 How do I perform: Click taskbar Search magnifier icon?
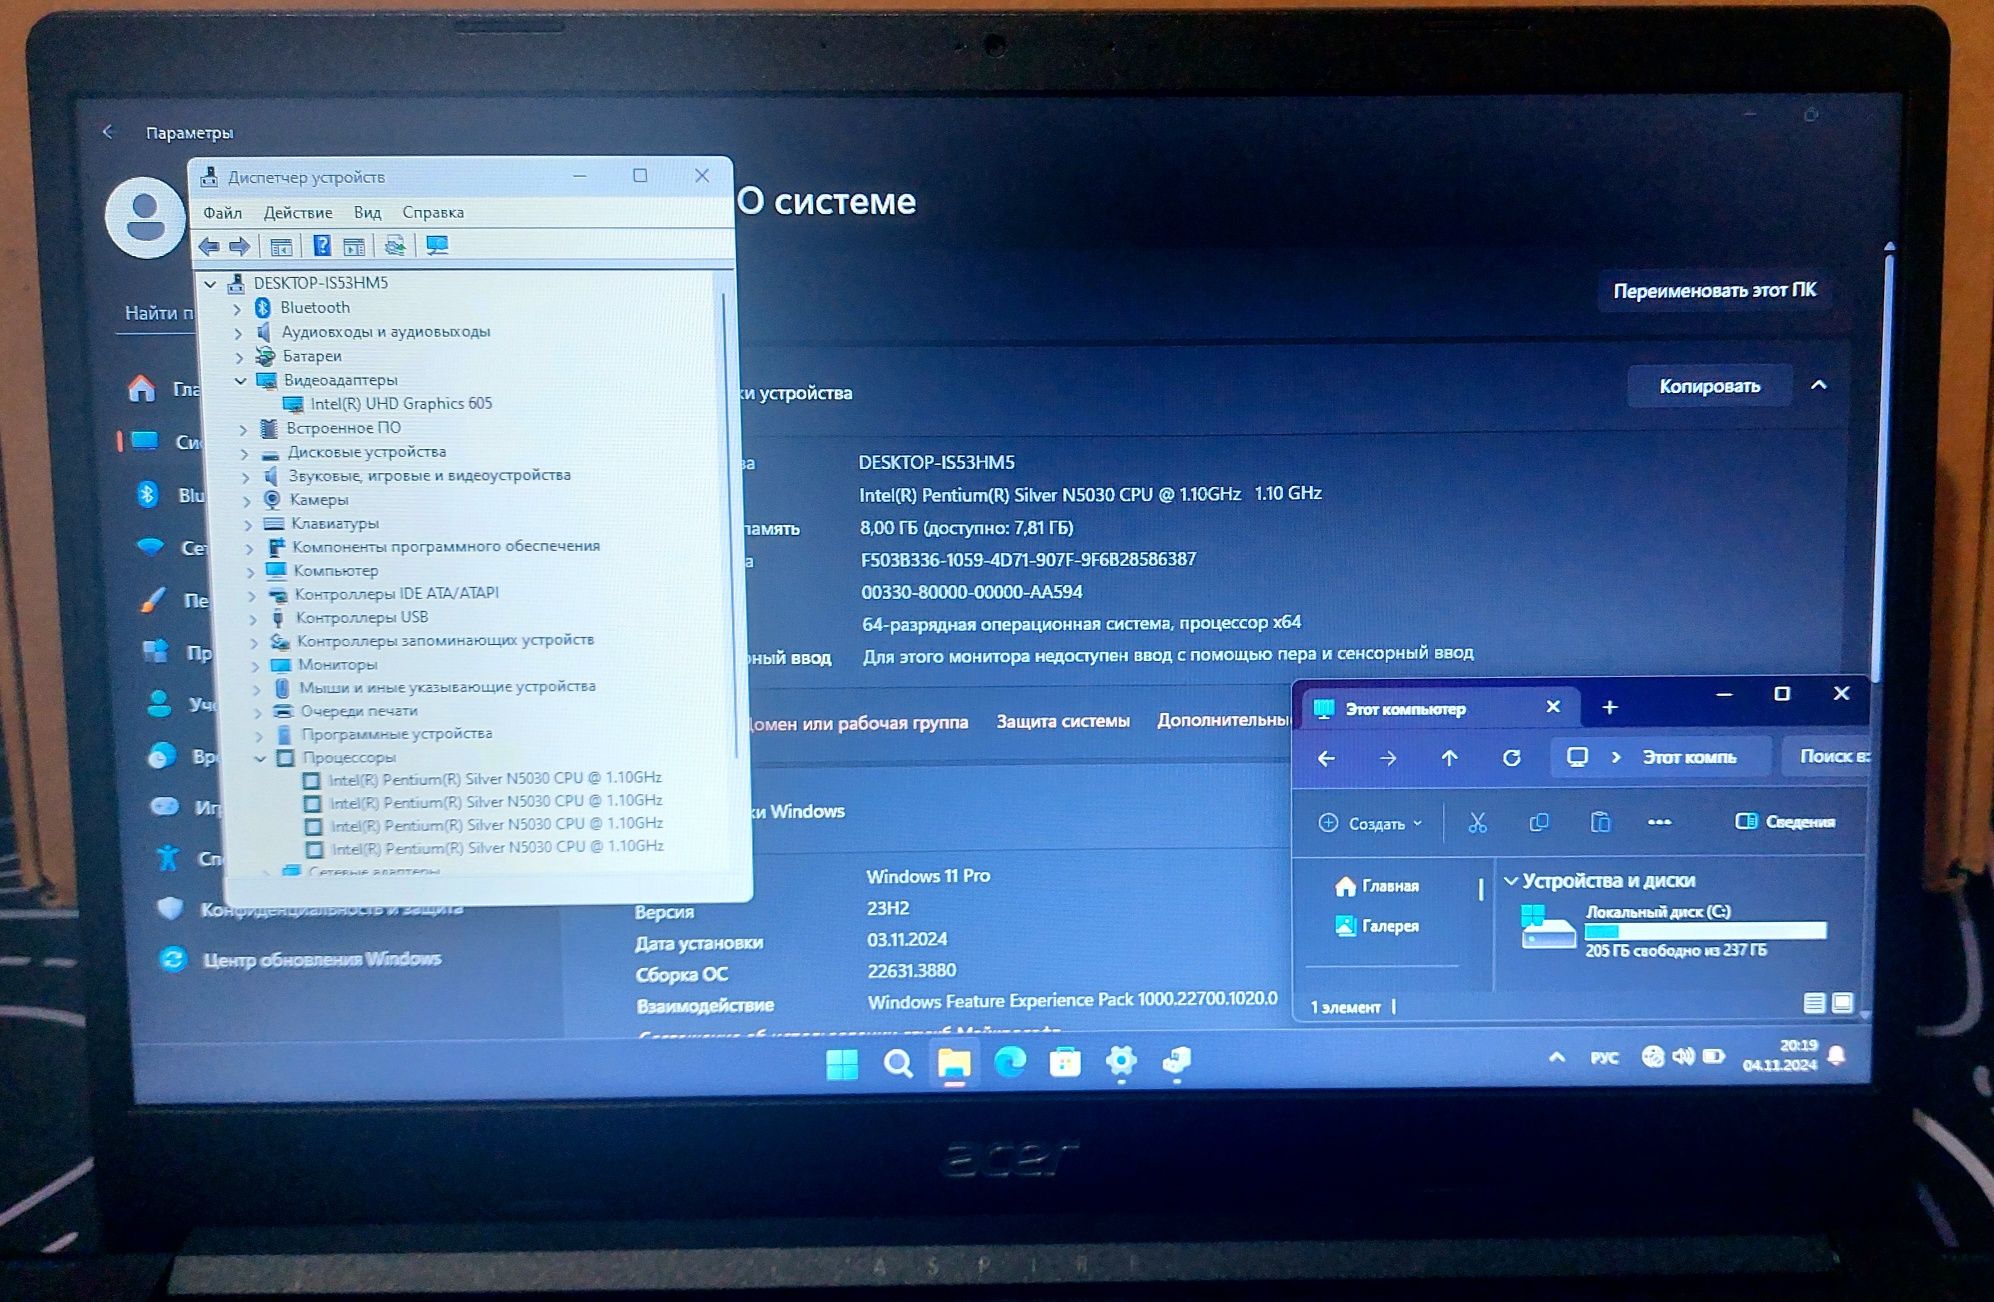(x=898, y=1064)
